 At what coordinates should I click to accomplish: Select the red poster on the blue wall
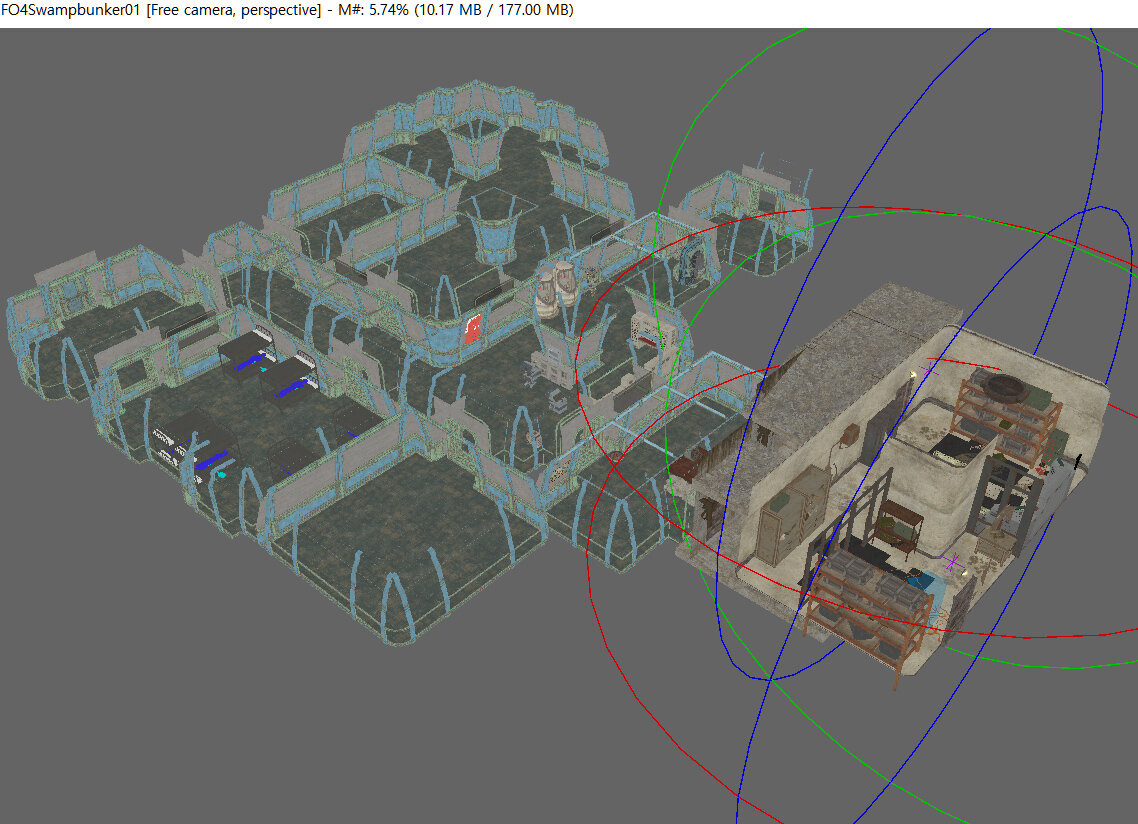click(474, 329)
